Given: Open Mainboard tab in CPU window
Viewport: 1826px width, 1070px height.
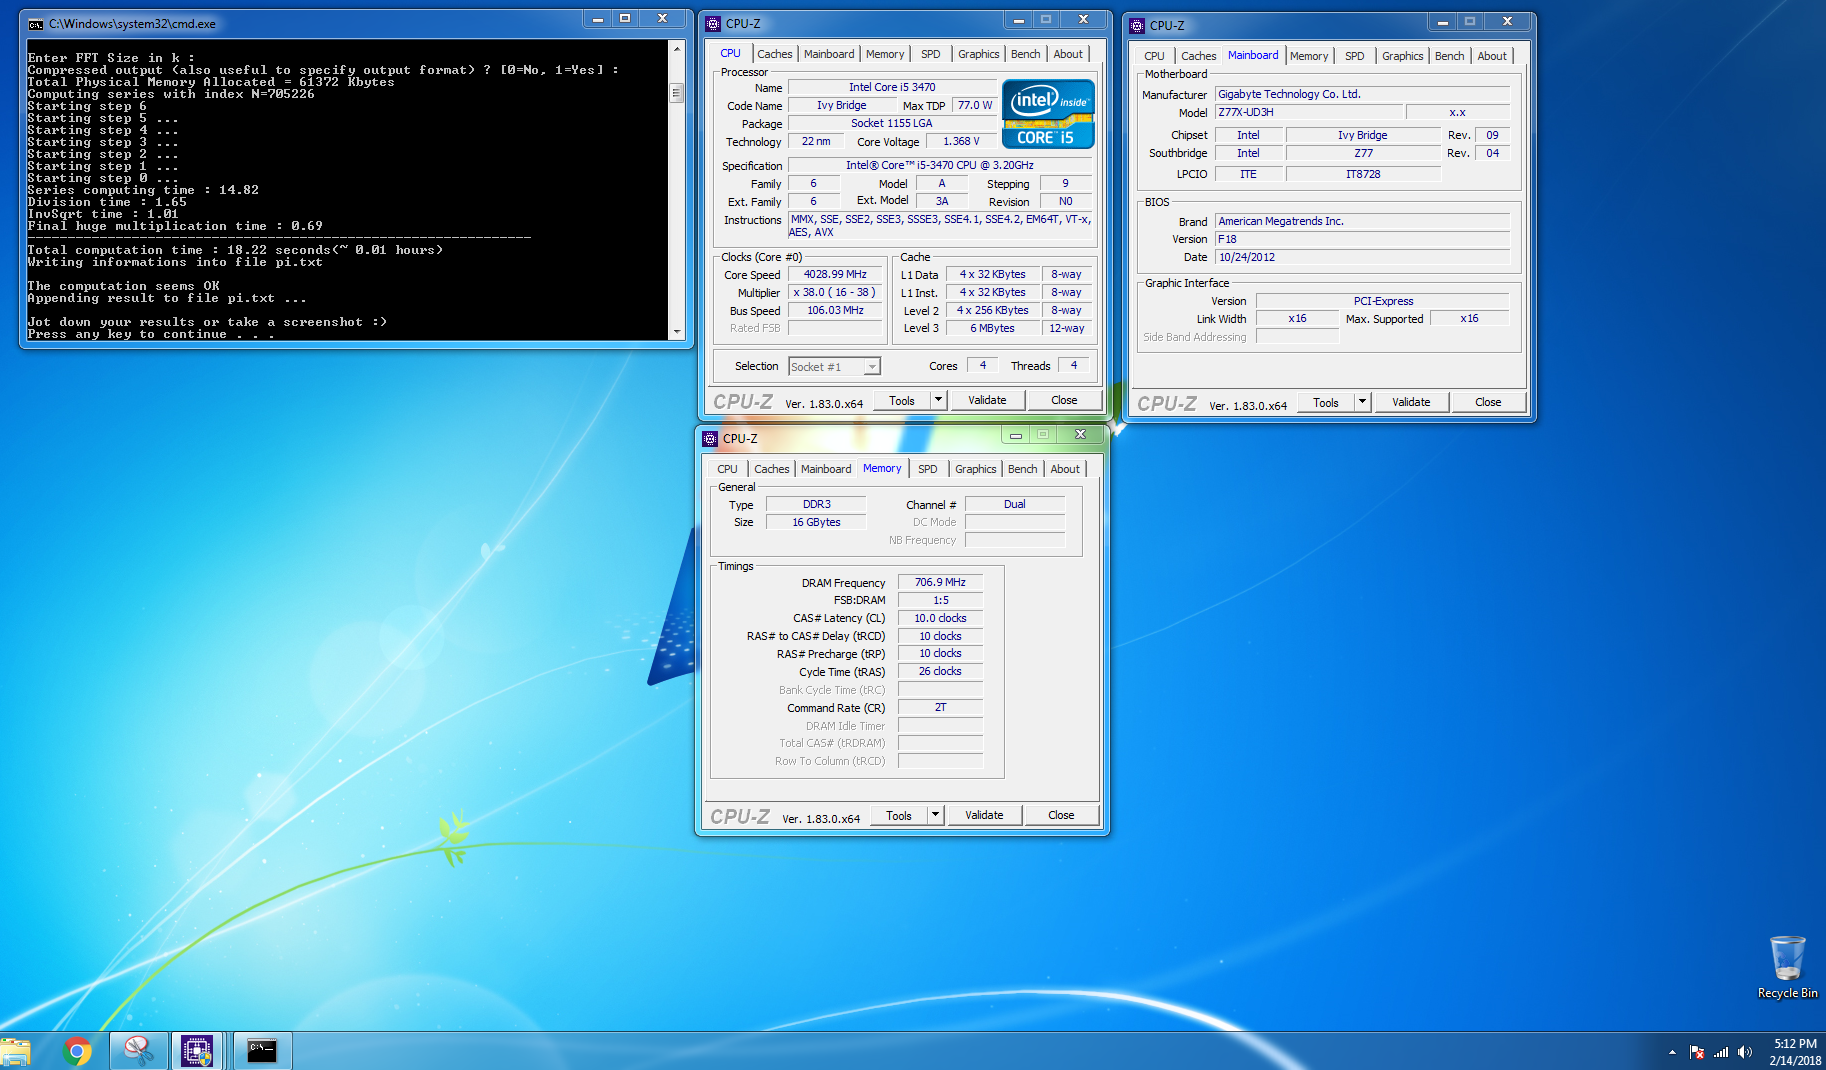Looking at the screenshot, I should tap(829, 54).
